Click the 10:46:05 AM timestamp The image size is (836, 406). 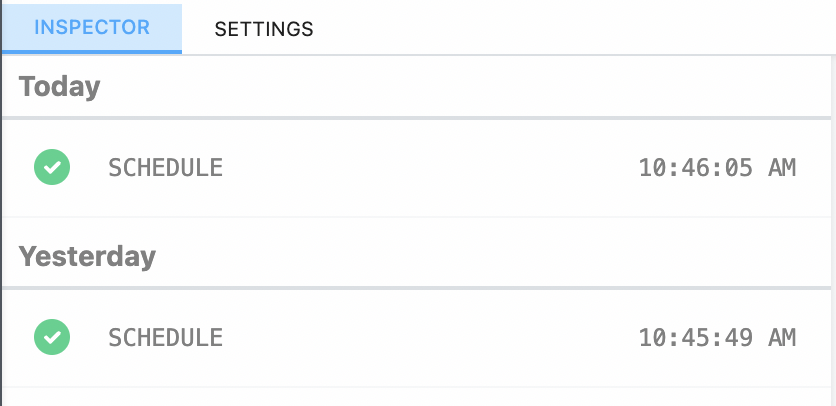click(717, 168)
